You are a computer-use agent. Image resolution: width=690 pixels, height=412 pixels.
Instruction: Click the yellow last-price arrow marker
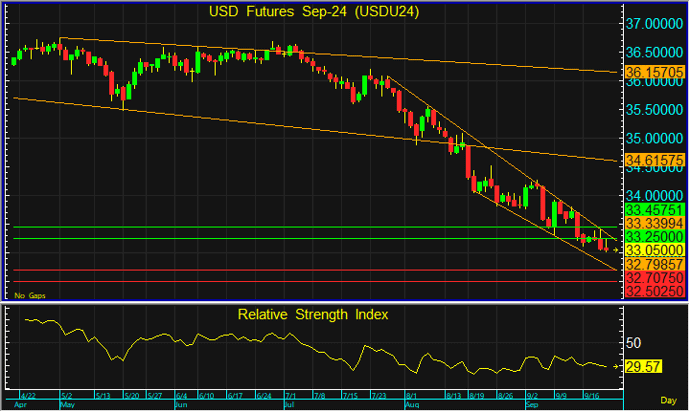pyautogui.click(x=614, y=249)
